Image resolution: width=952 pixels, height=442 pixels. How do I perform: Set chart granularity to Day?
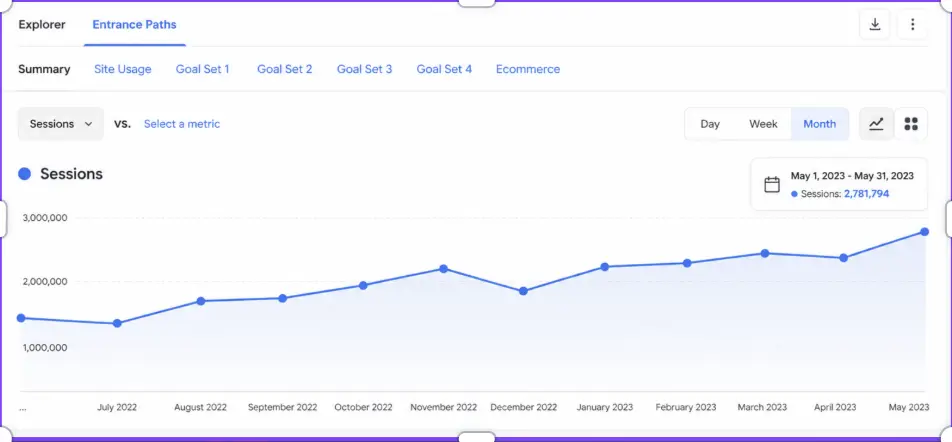tap(710, 124)
